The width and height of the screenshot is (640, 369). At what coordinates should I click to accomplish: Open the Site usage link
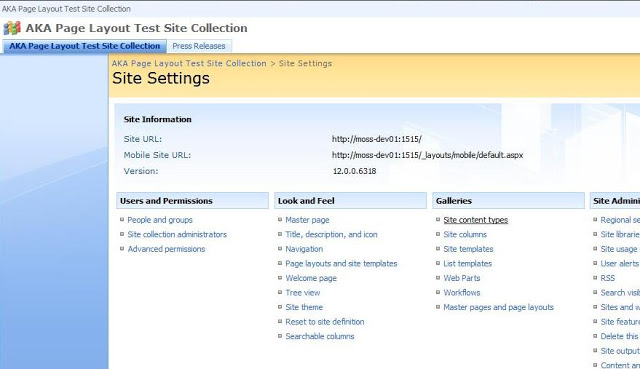pyautogui.click(x=619, y=249)
